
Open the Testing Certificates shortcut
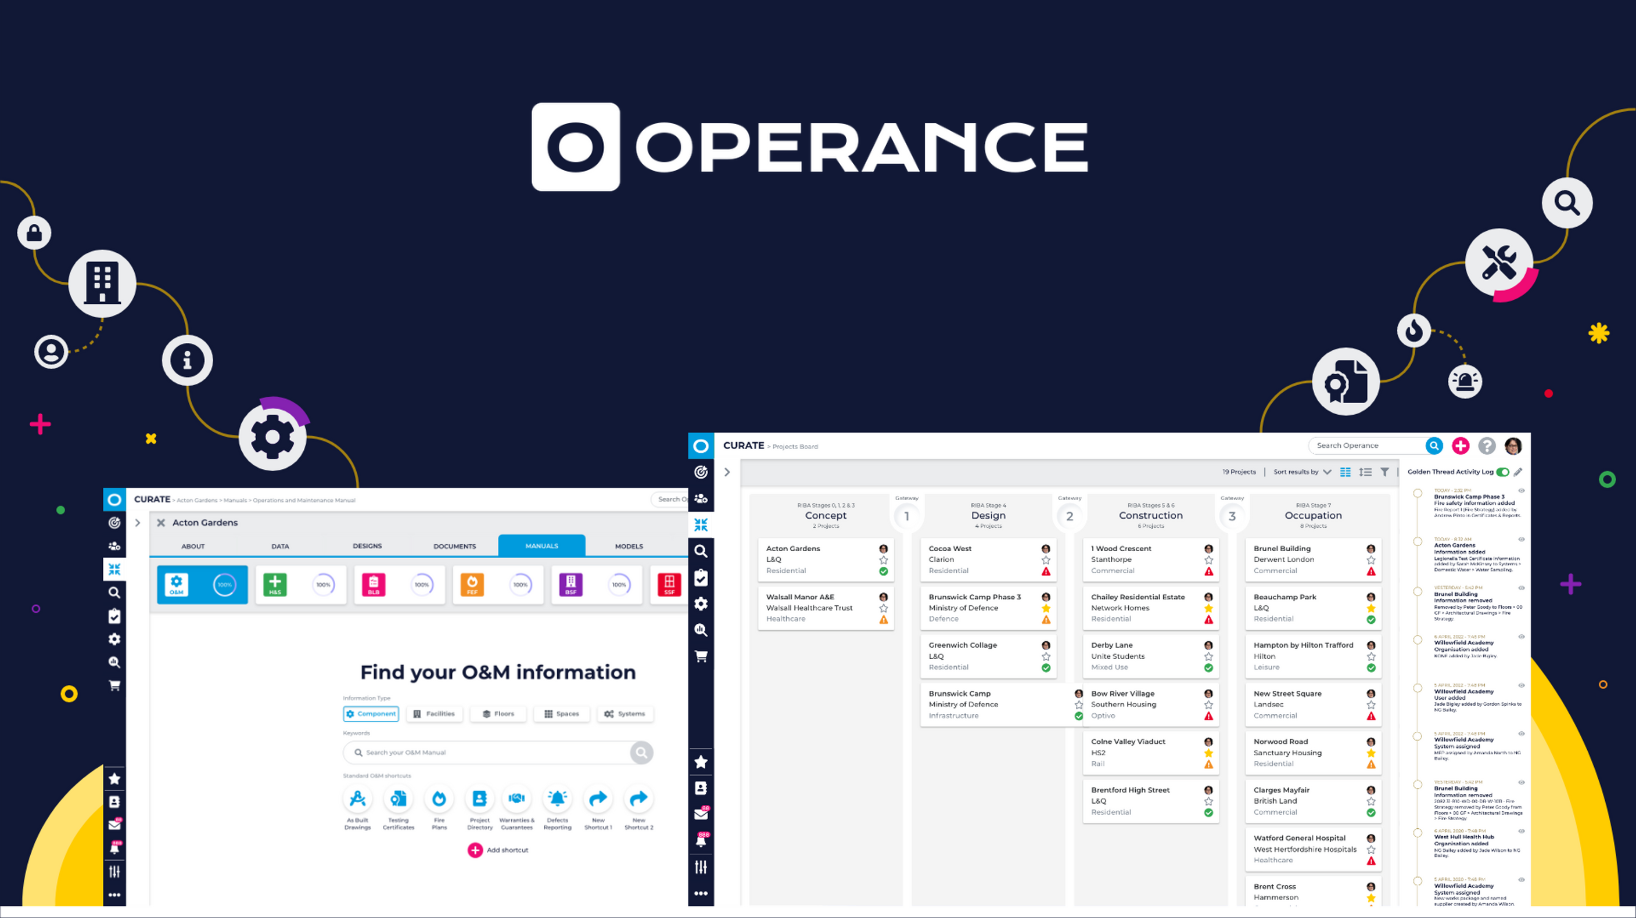[398, 799]
